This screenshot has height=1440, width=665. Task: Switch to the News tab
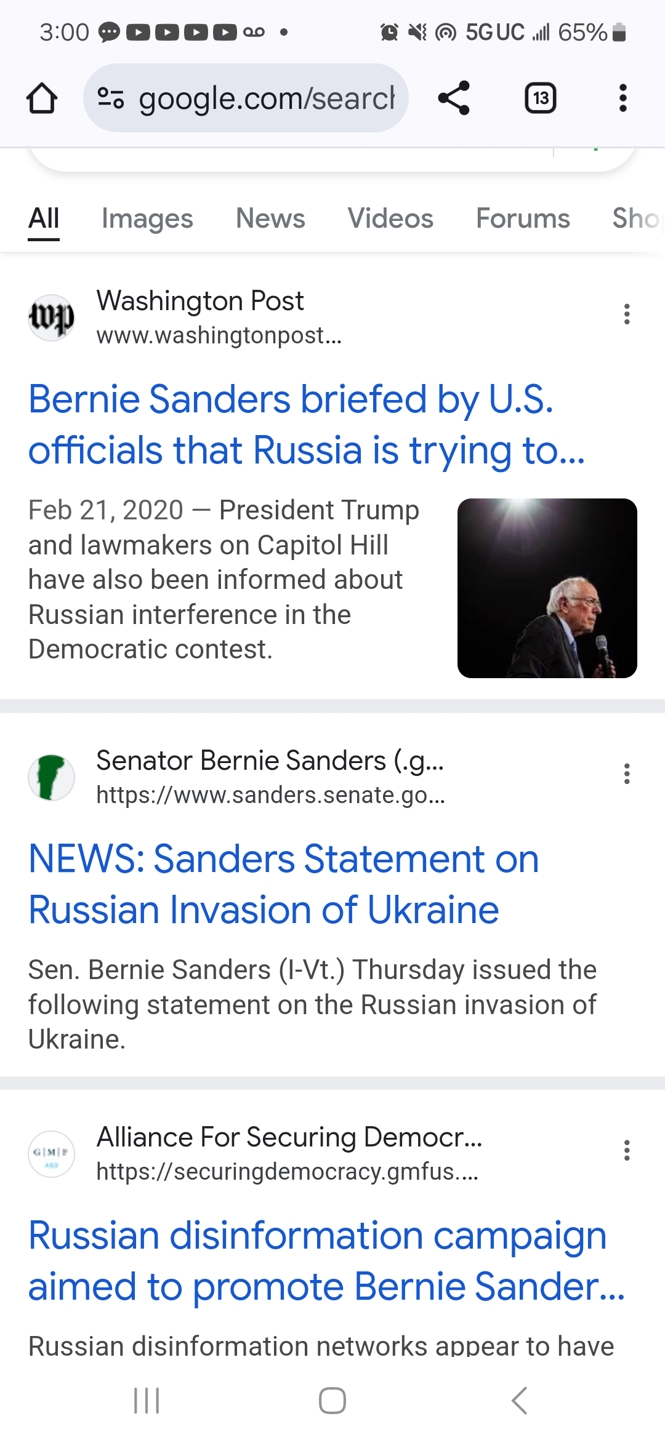pos(270,218)
